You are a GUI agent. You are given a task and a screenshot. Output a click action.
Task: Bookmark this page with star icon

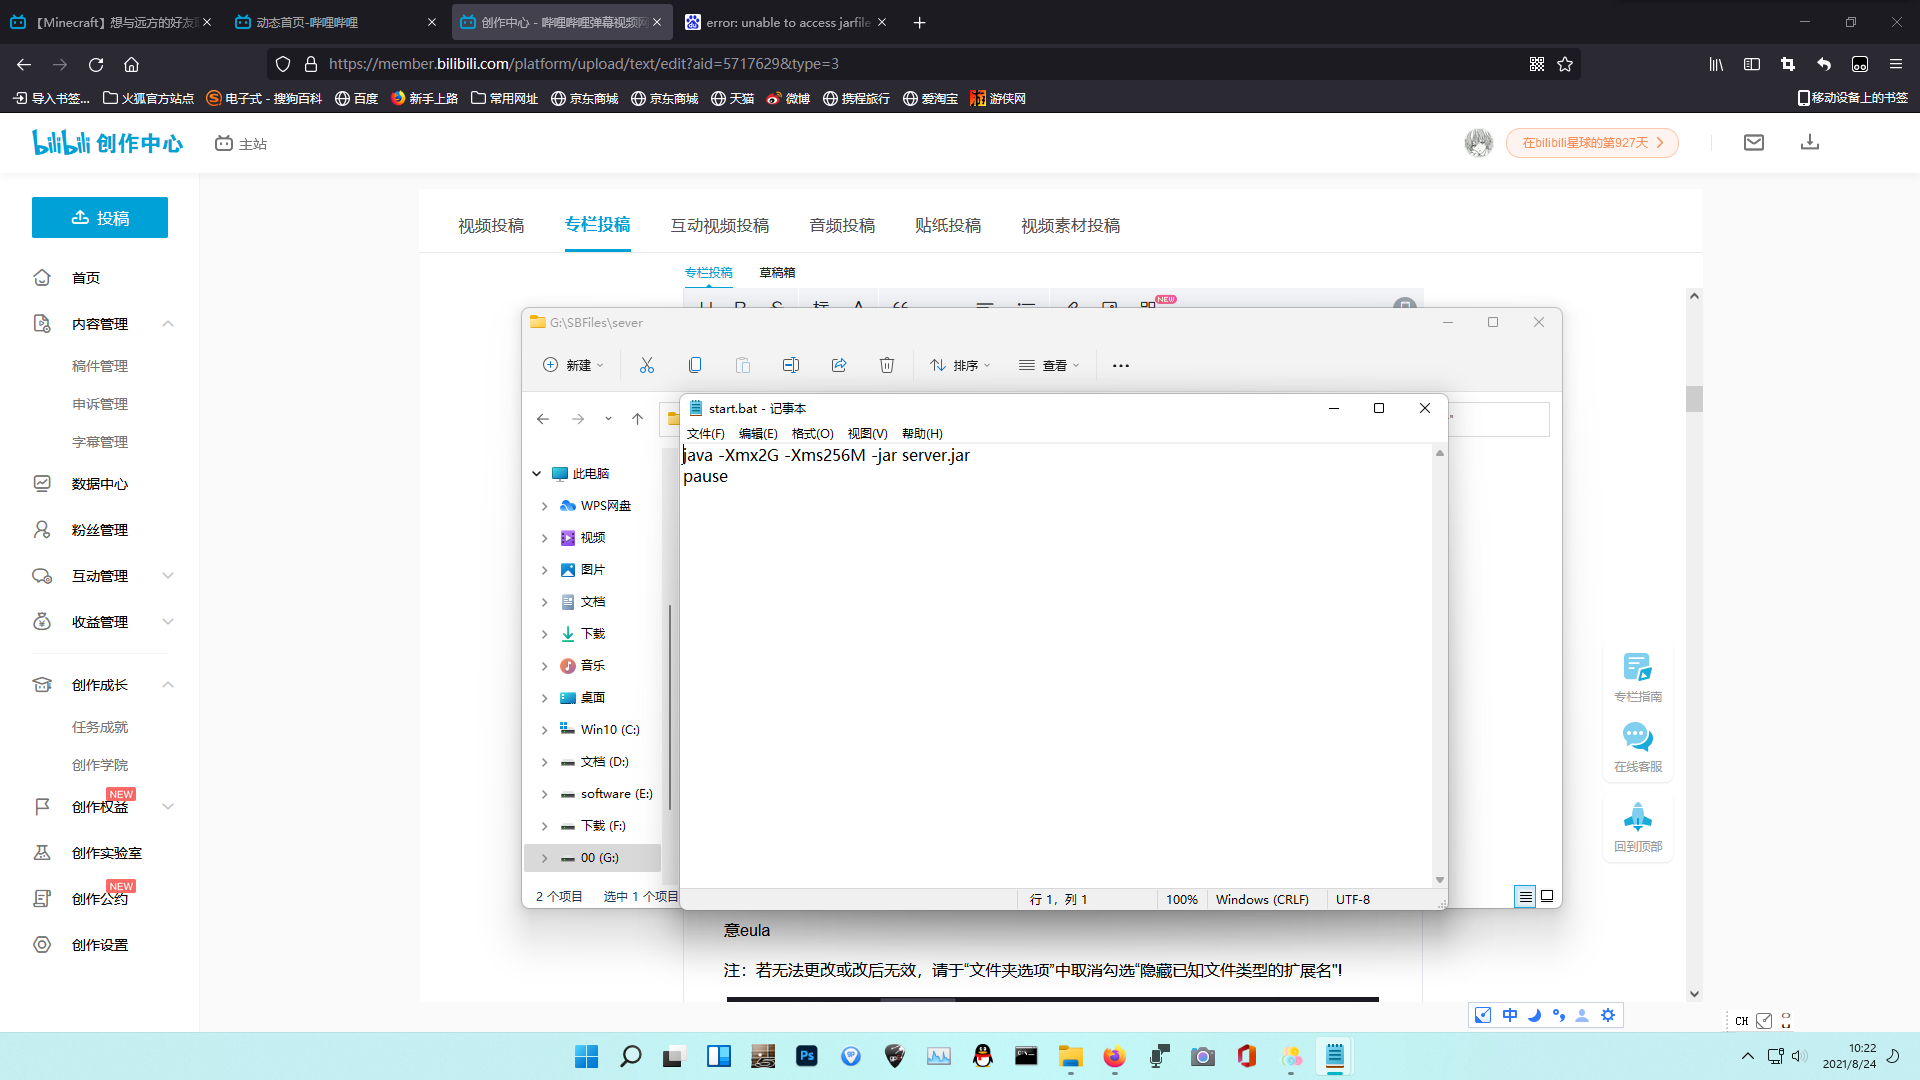1565,64
